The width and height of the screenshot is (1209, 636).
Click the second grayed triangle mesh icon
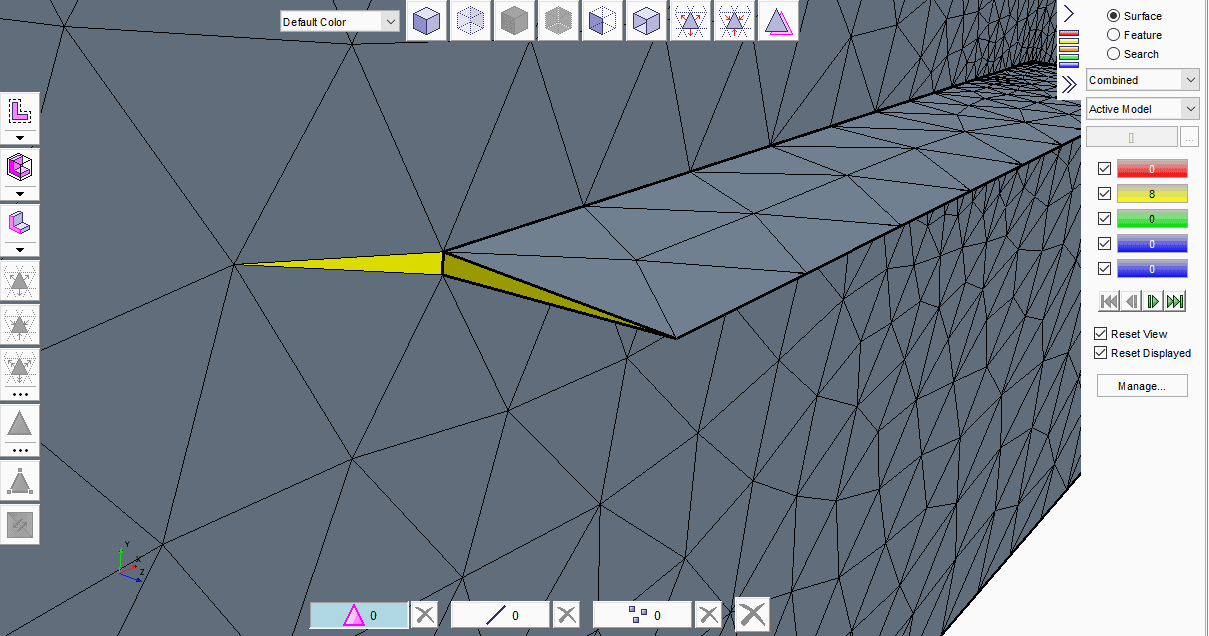click(x=19, y=324)
